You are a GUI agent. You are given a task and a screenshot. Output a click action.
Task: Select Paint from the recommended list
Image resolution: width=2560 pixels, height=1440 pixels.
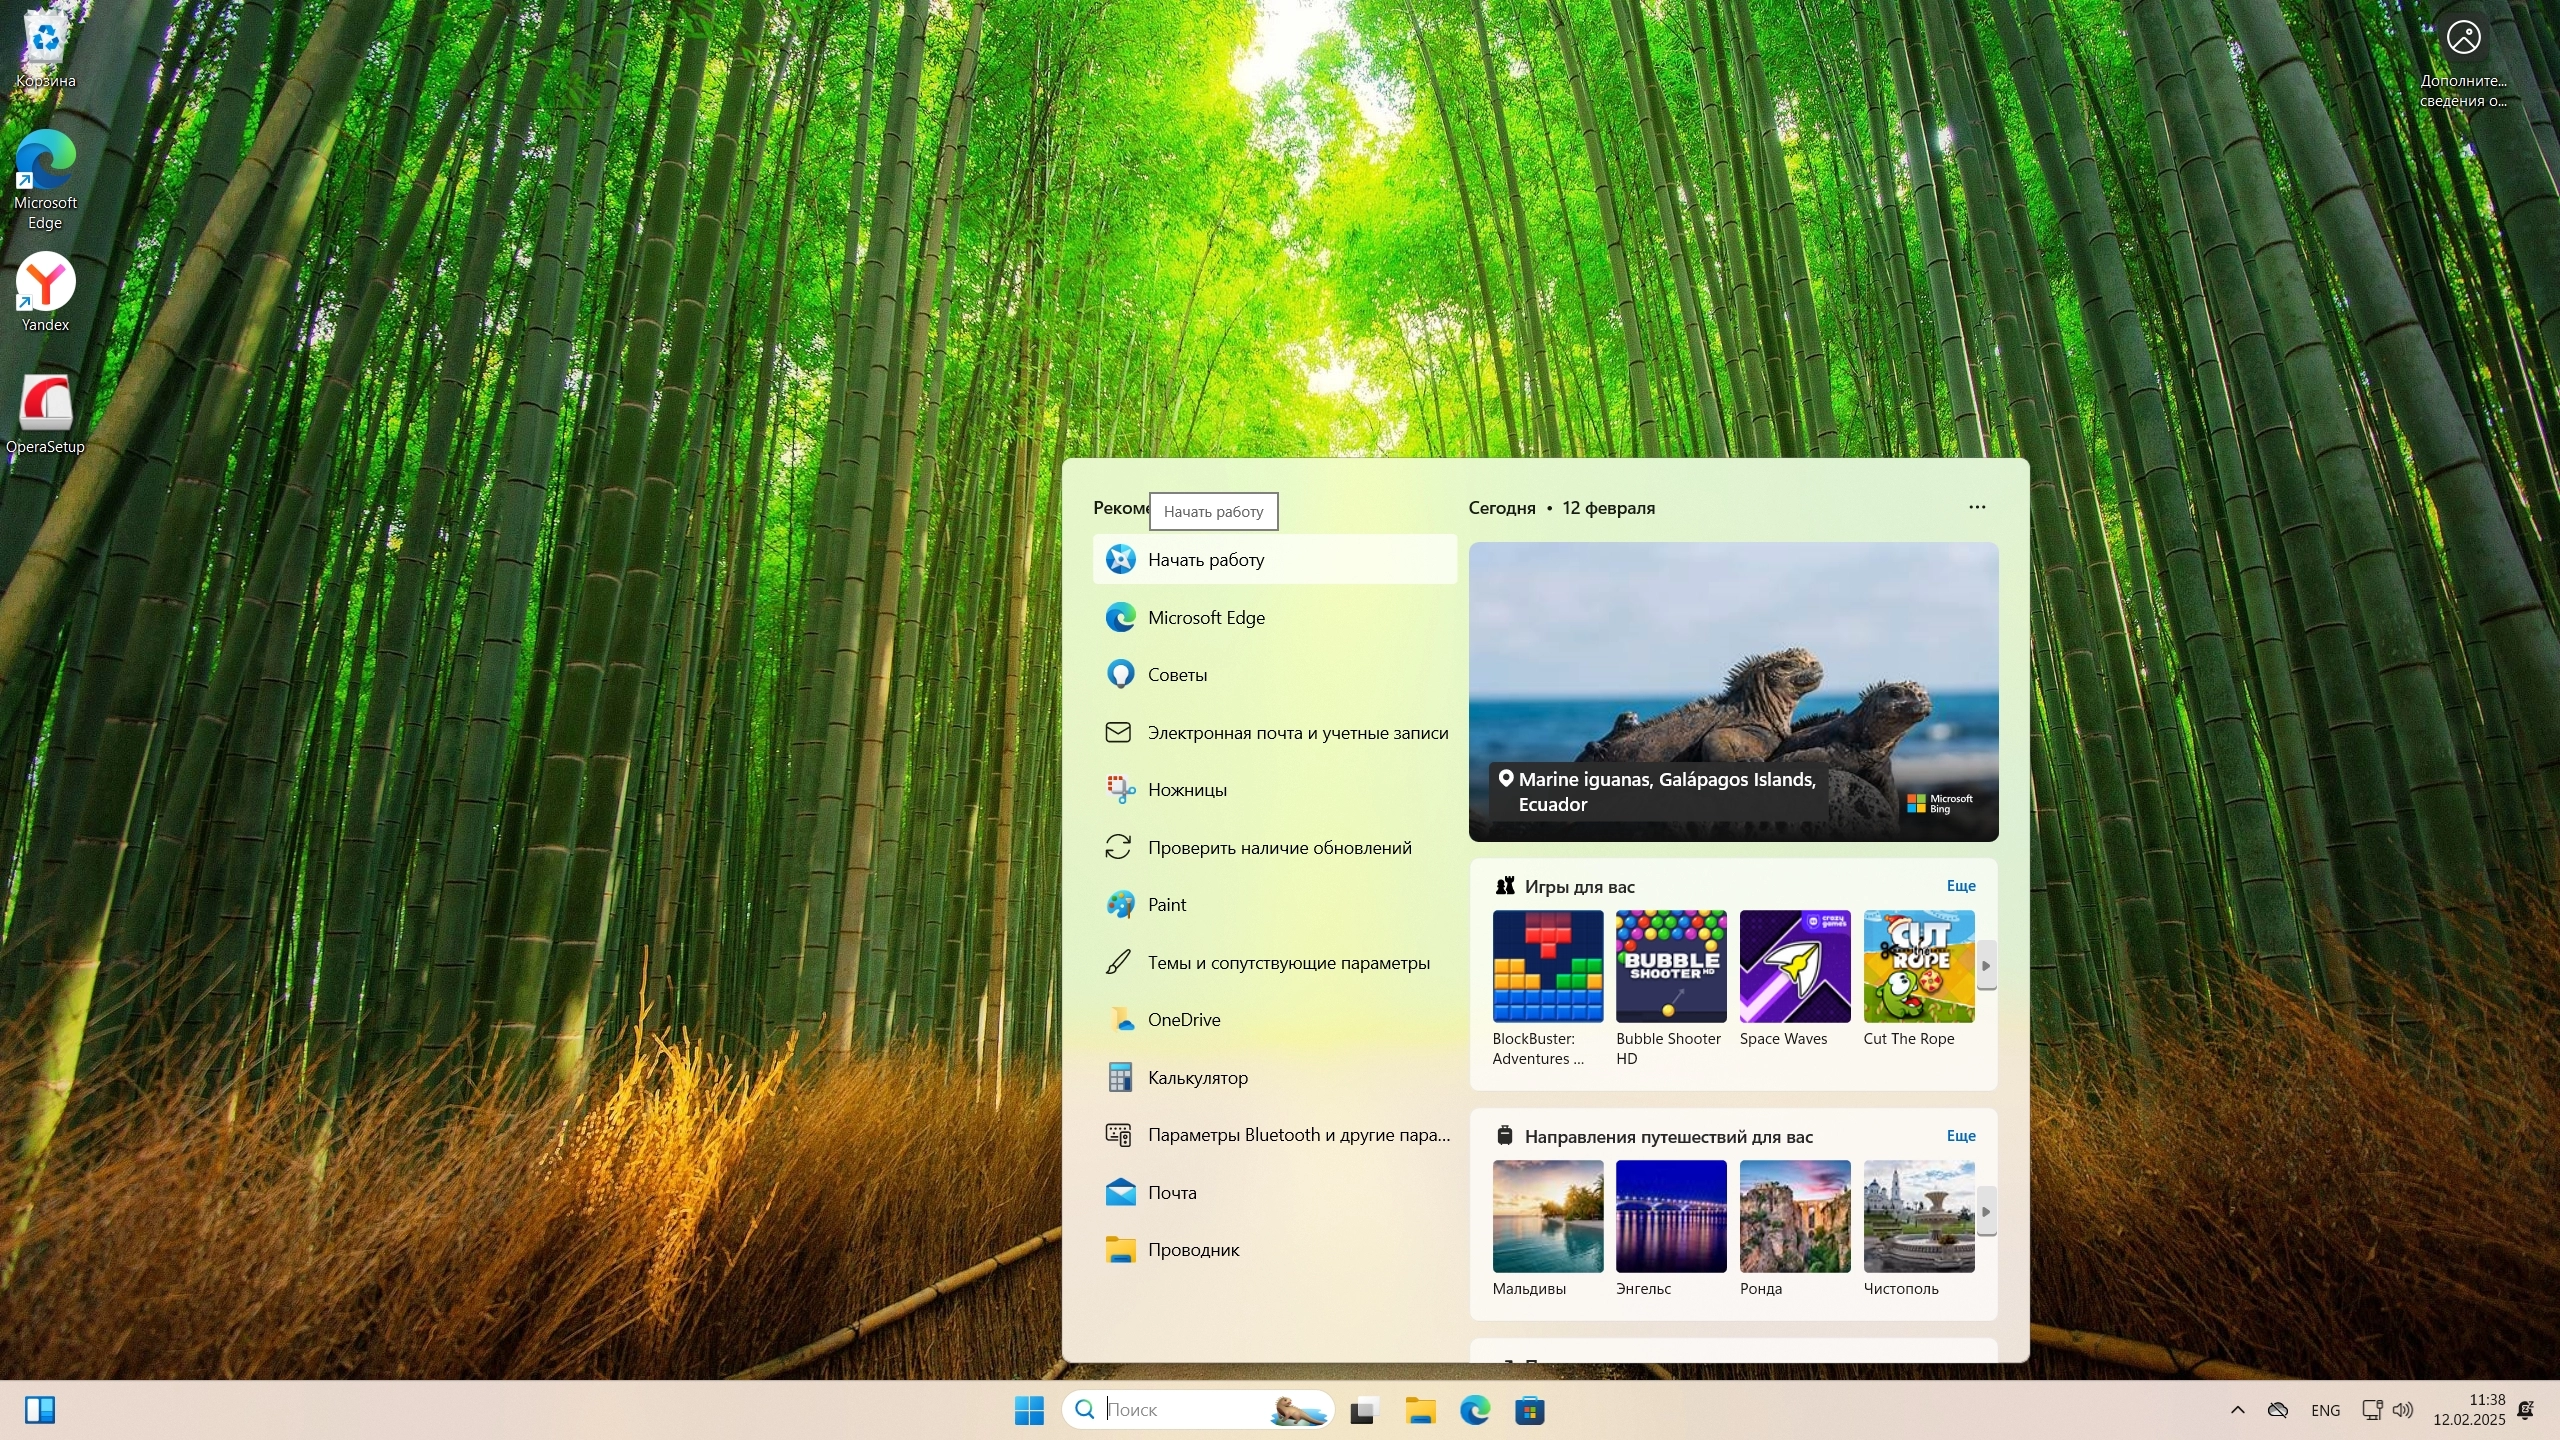[1166, 905]
